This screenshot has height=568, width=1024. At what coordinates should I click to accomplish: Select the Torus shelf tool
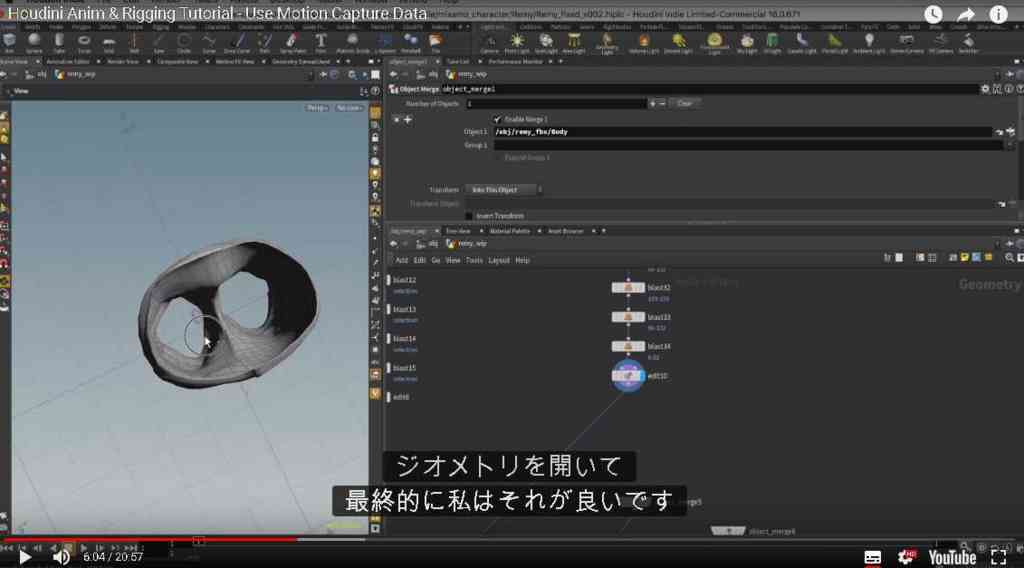pyautogui.click(x=84, y=42)
